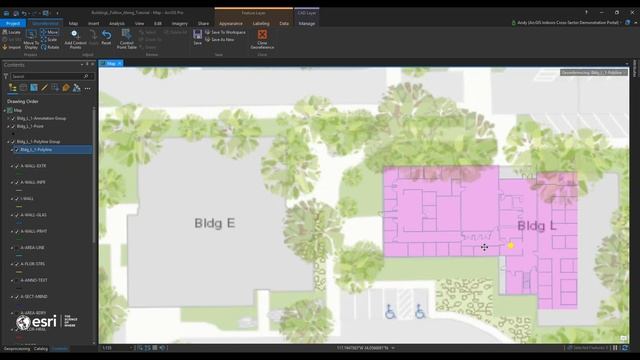640x360 pixels.
Task: Open Contents pane more options ellipsis
Action: coord(87,88)
